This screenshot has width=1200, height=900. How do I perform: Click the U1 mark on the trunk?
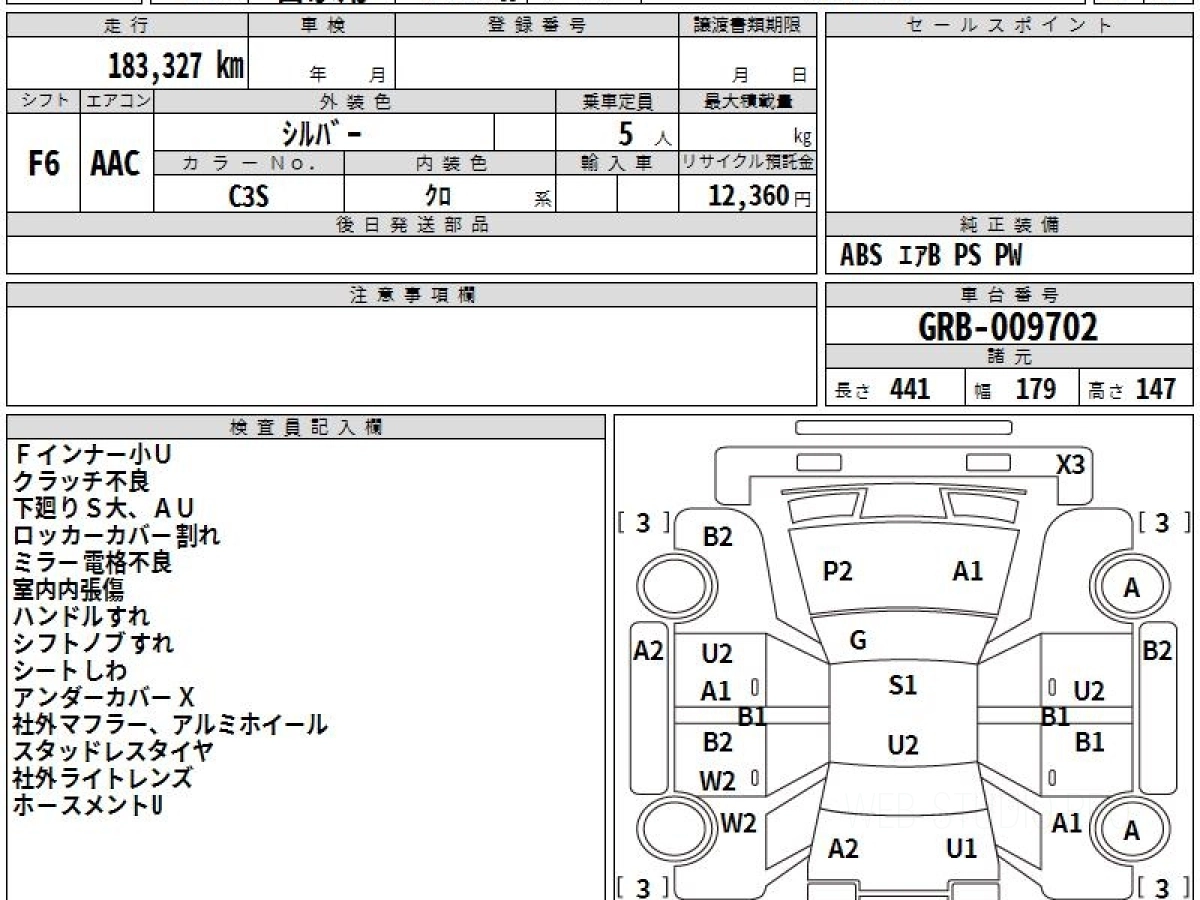point(961,849)
